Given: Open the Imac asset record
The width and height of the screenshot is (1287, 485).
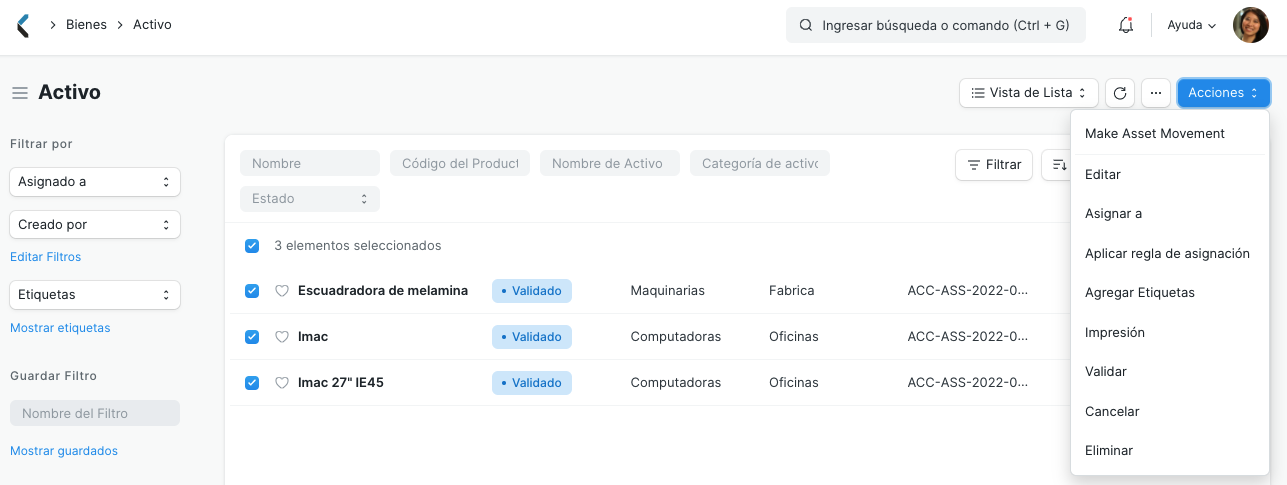Looking at the screenshot, I should [x=313, y=337].
